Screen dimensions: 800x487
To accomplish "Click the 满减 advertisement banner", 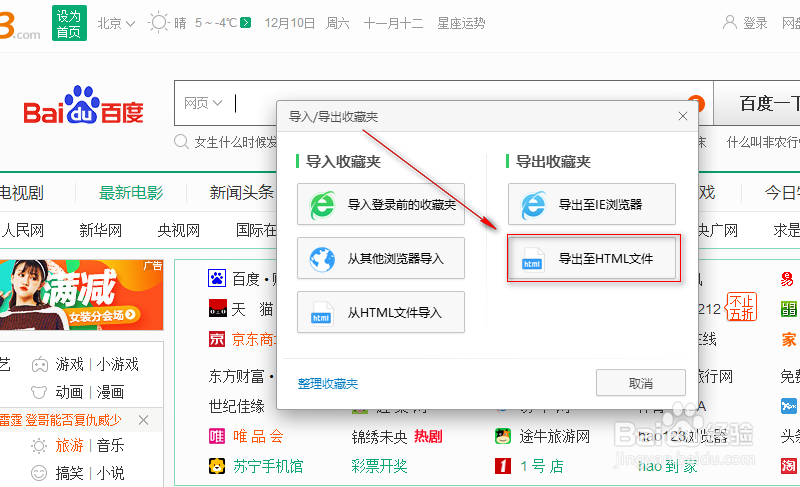I will 81,295.
